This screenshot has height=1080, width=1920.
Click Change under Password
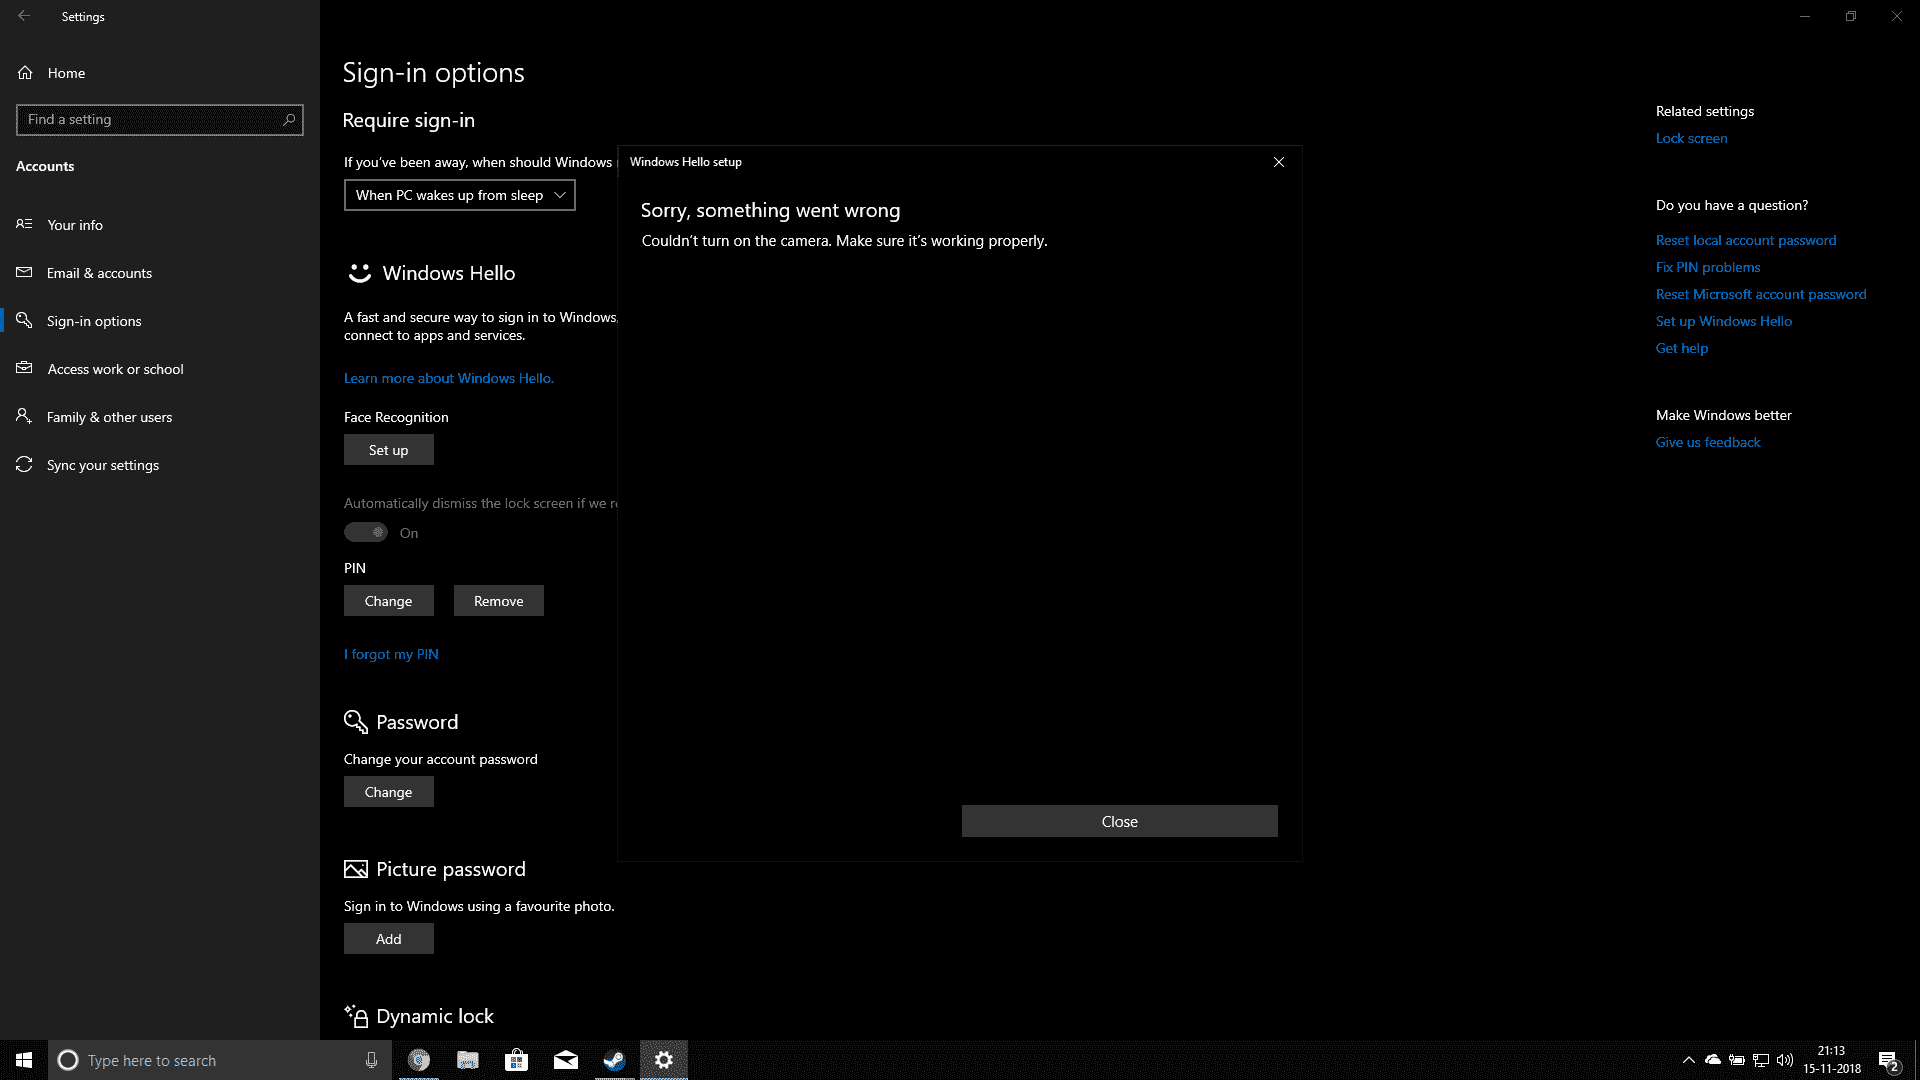point(388,792)
